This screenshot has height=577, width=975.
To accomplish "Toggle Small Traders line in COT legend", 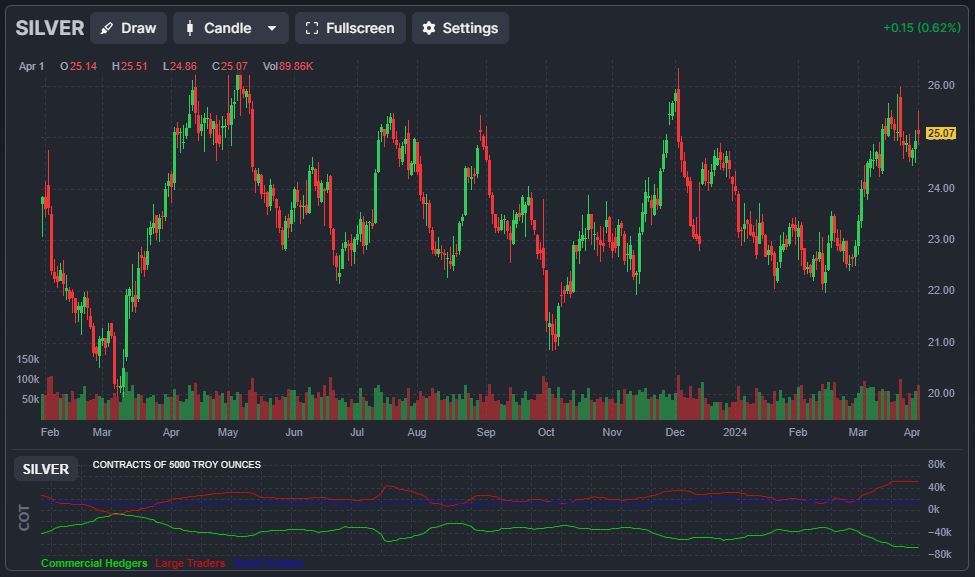I will tap(268, 563).
